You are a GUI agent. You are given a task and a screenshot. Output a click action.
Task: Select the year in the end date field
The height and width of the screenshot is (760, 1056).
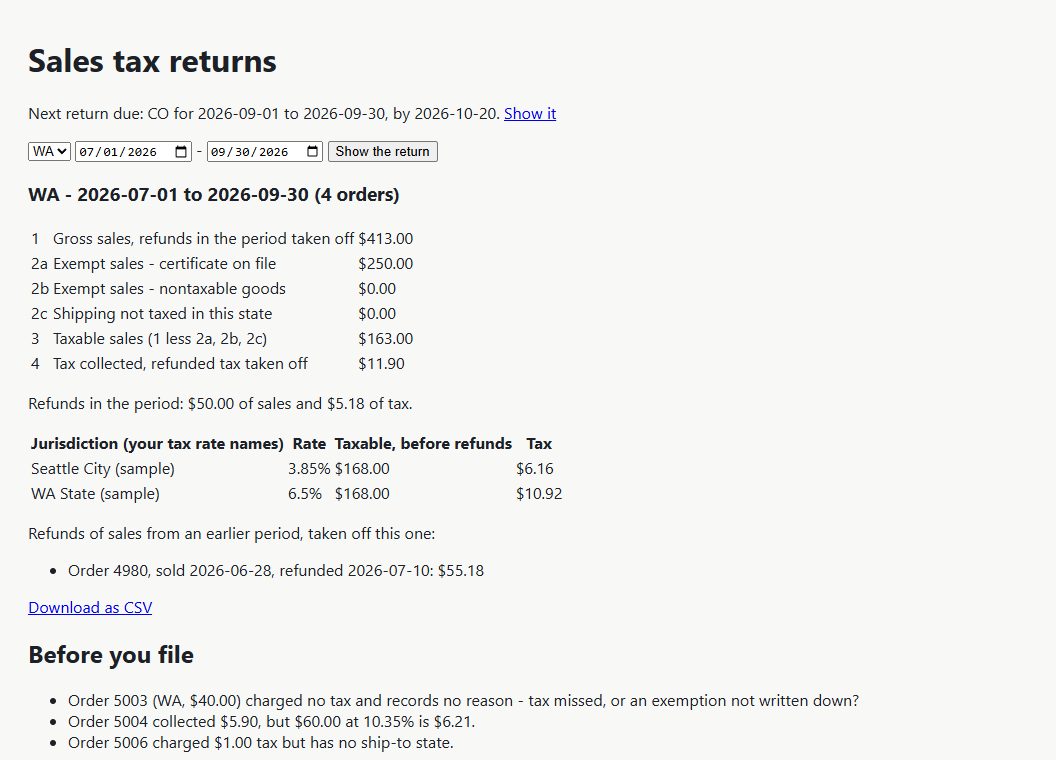point(273,152)
